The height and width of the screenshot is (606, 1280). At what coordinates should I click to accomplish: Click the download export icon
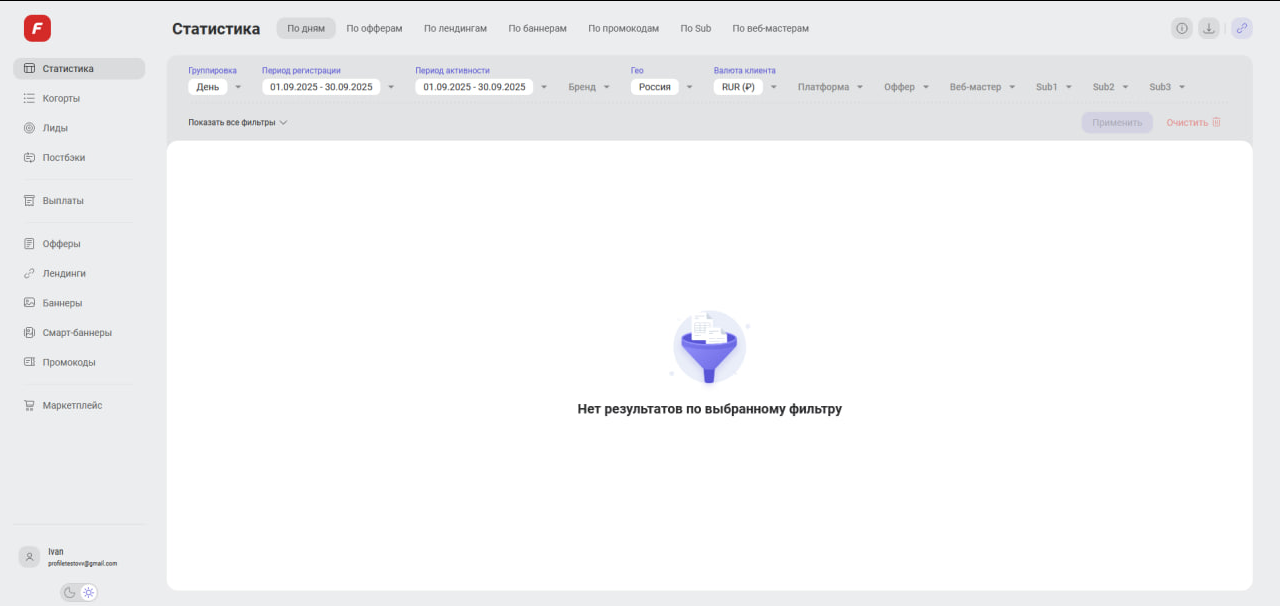(x=1209, y=28)
